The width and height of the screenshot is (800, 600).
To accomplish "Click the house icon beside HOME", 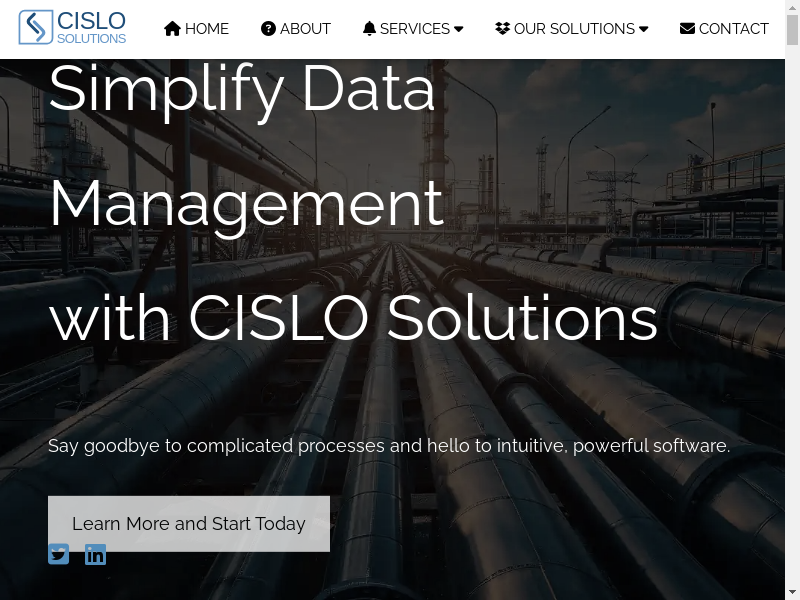I will click(172, 29).
